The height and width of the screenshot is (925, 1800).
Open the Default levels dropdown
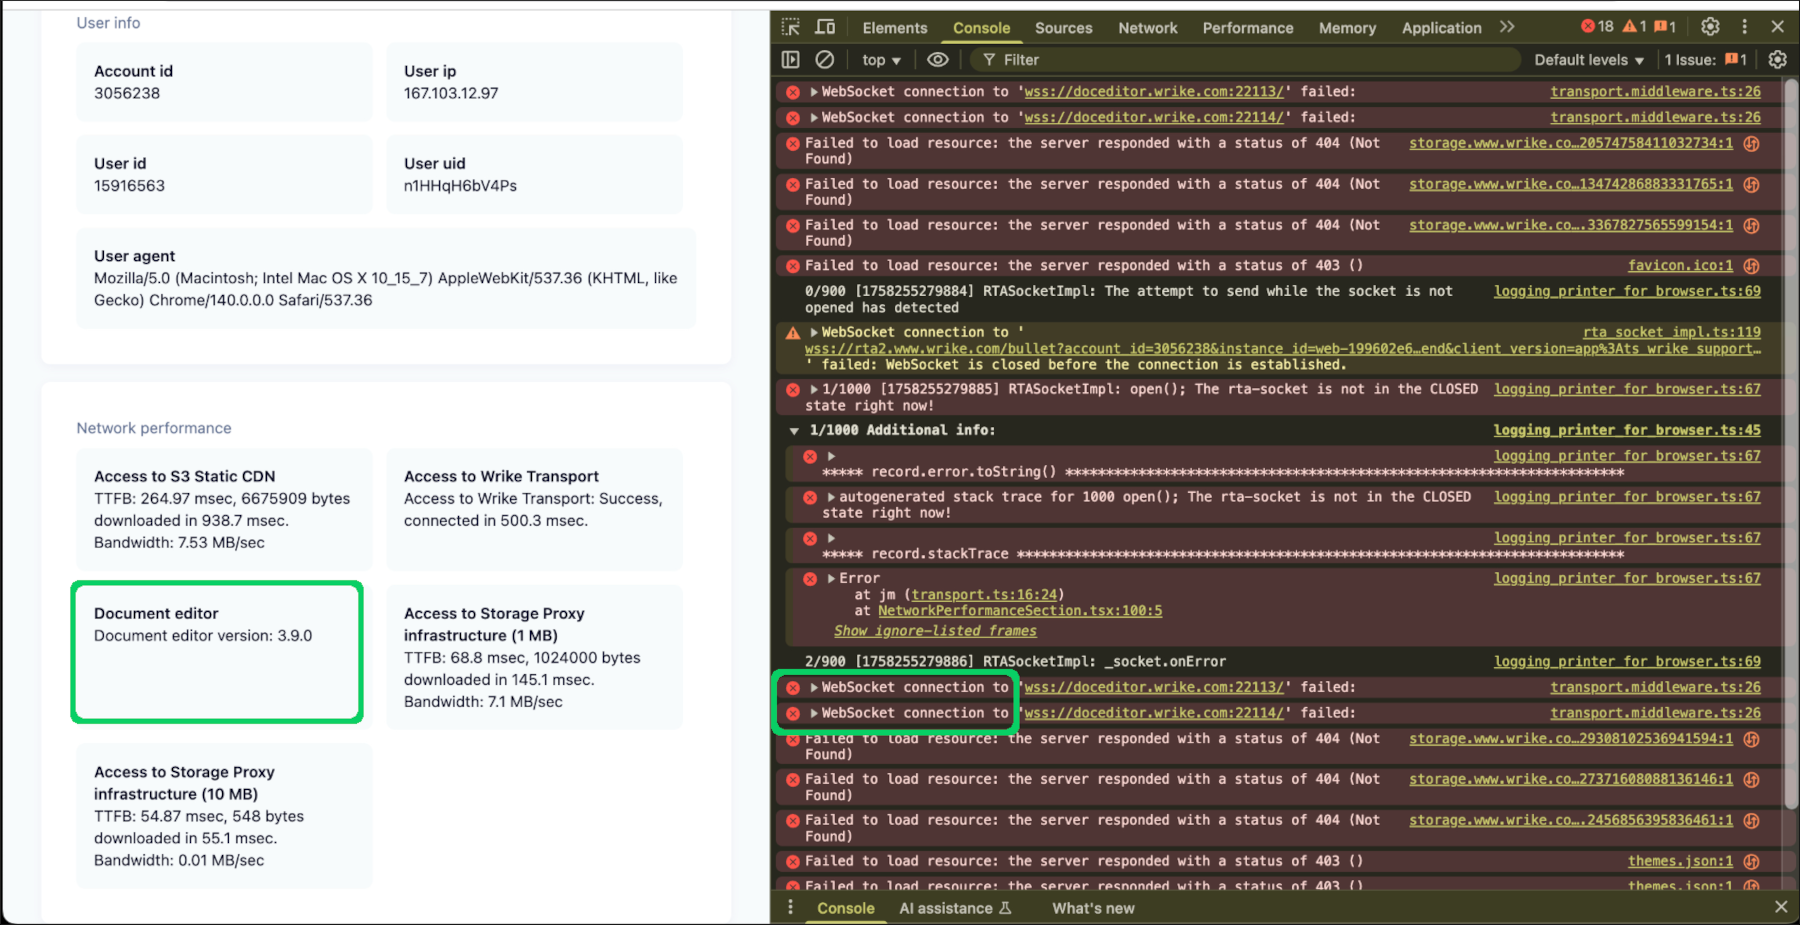[x=1588, y=60]
